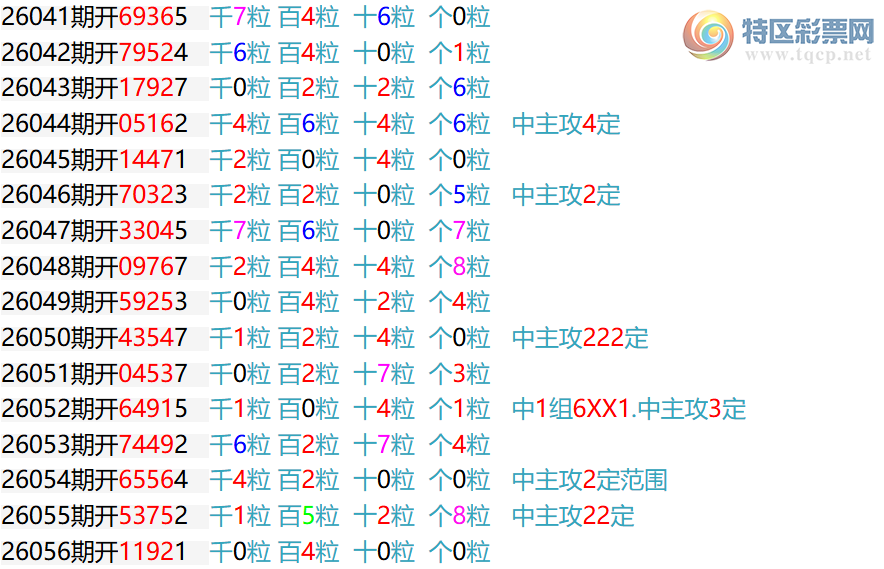Click 千2粒 in the 26046 row
The height and width of the screenshot is (569, 884).
point(240,195)
